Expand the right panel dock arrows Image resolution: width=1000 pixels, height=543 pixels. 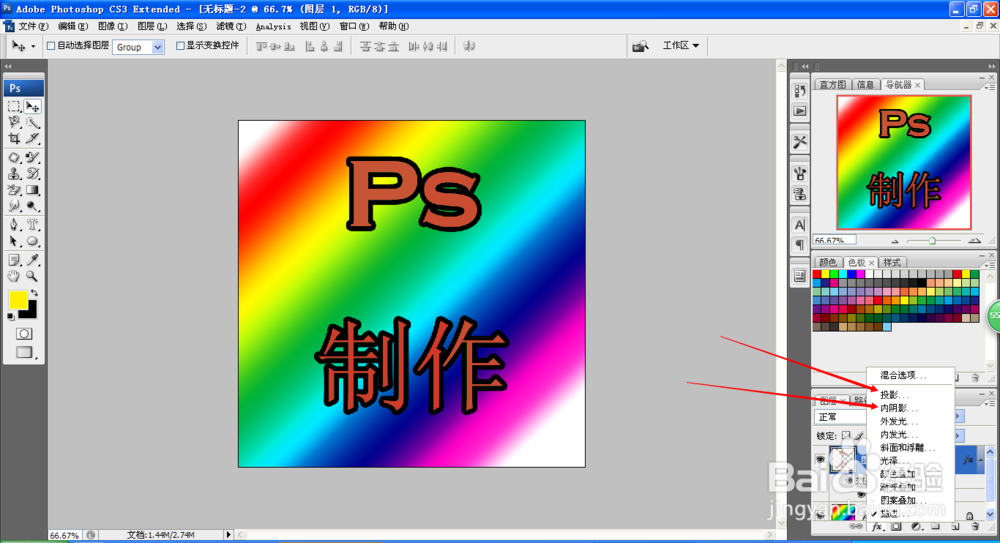point(992,66)
